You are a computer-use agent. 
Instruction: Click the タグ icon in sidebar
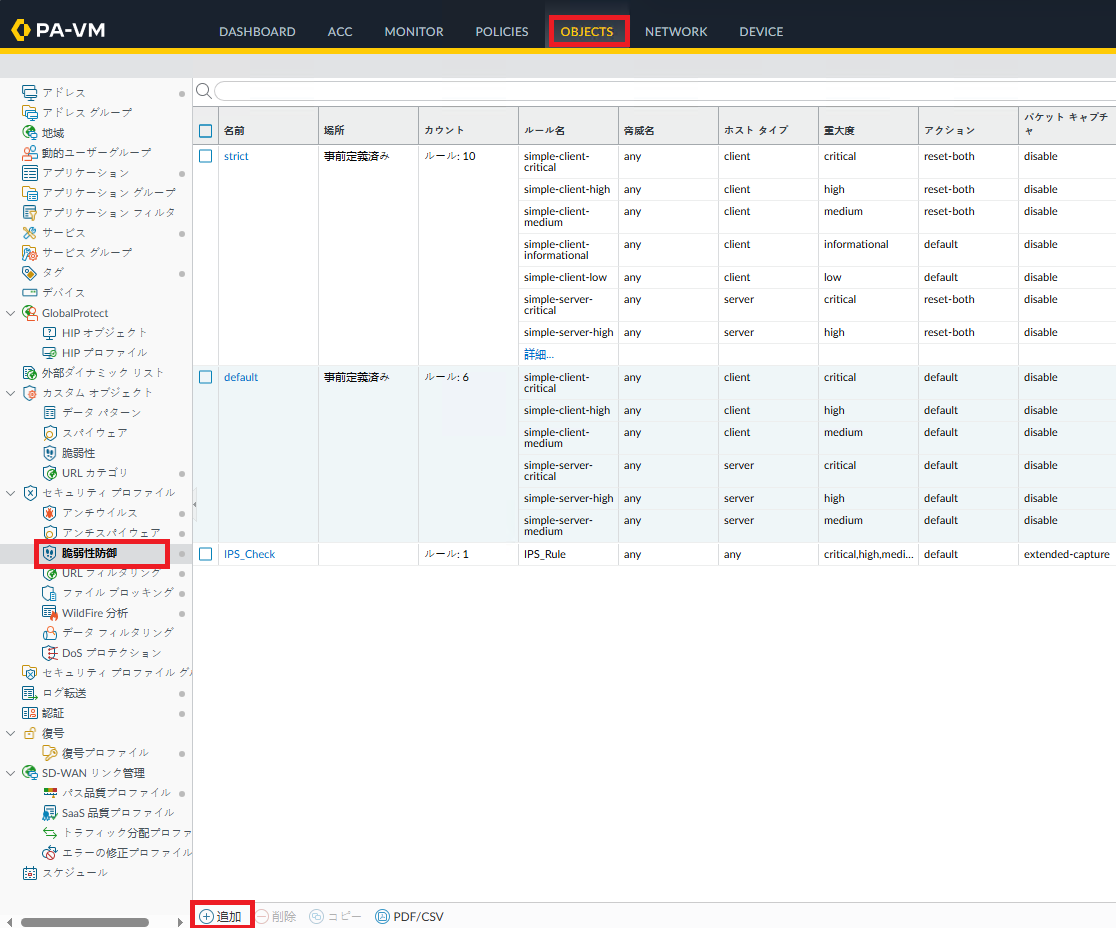pyautogui.click(x=30, y=273)
